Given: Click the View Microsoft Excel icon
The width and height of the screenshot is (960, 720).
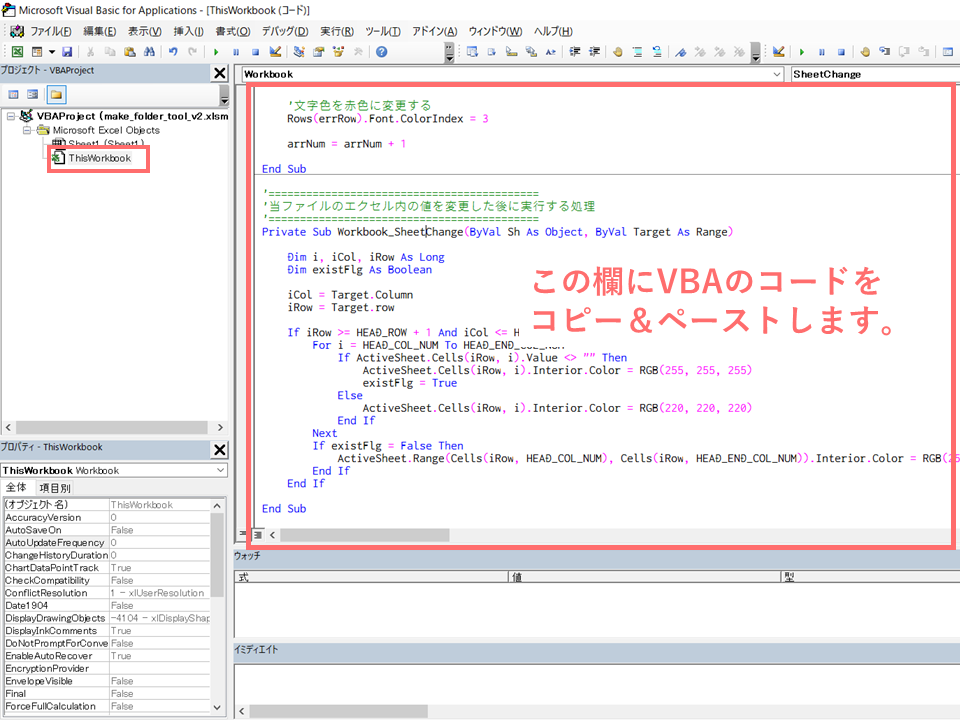Looking at the screenshot, I should pos(17,52).
